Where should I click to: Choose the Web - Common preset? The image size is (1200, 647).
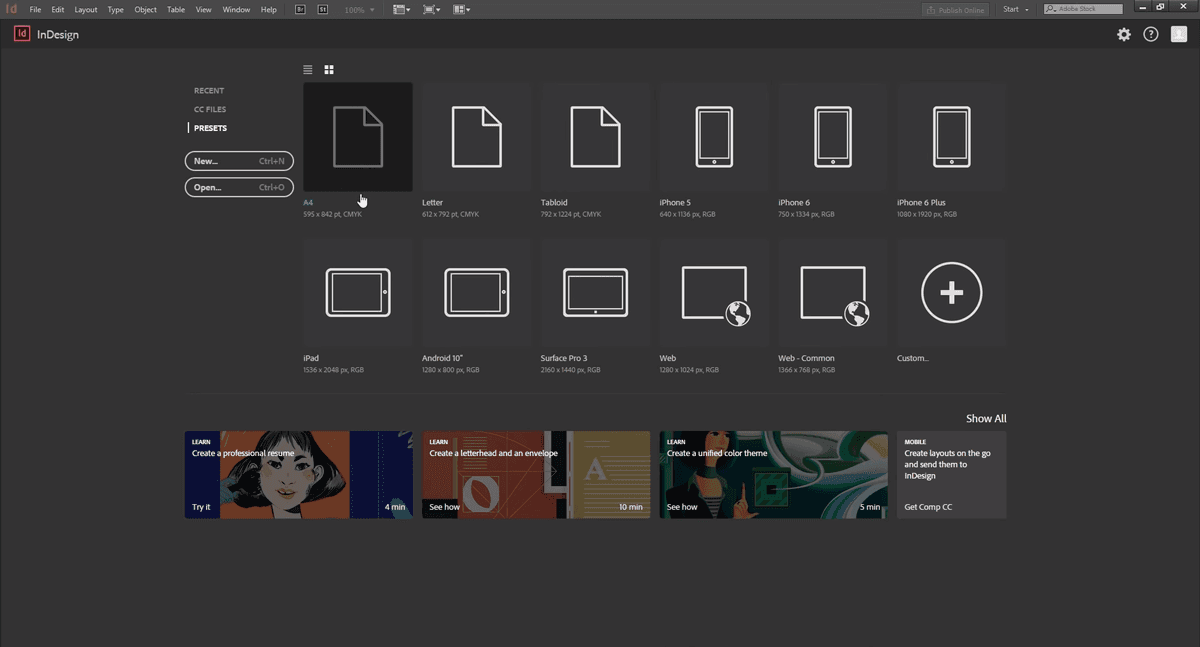(833, 293)
